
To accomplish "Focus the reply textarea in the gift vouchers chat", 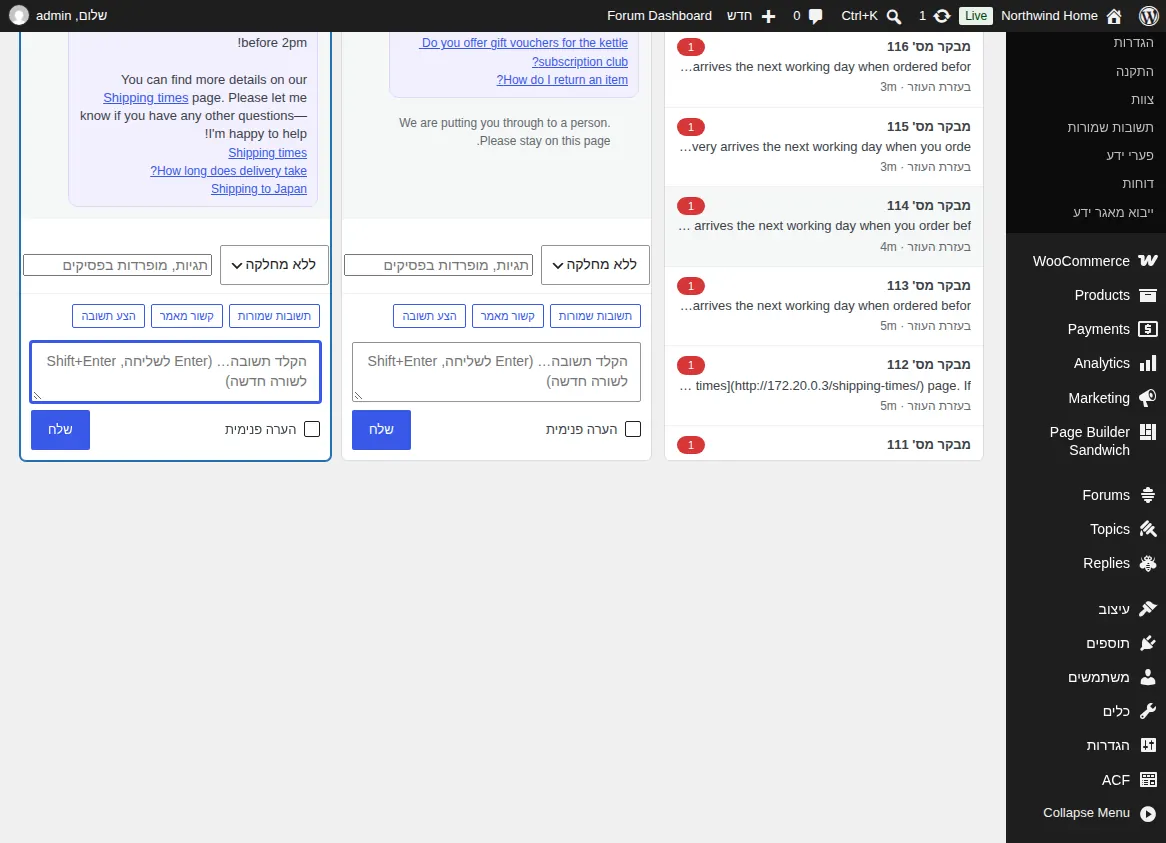I will [496, 372].
